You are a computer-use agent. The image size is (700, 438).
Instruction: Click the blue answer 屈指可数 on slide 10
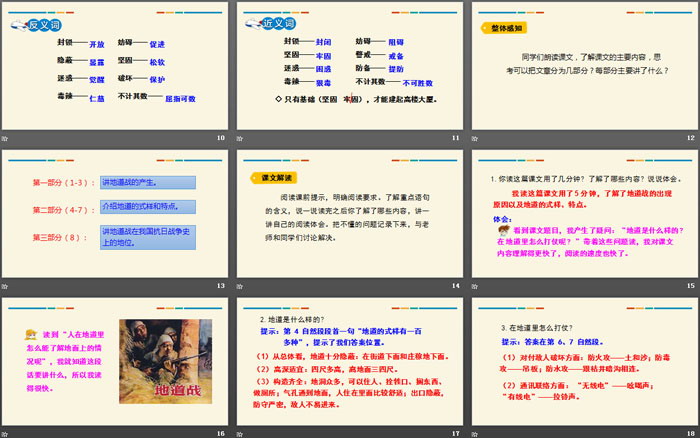coord(180,99)
